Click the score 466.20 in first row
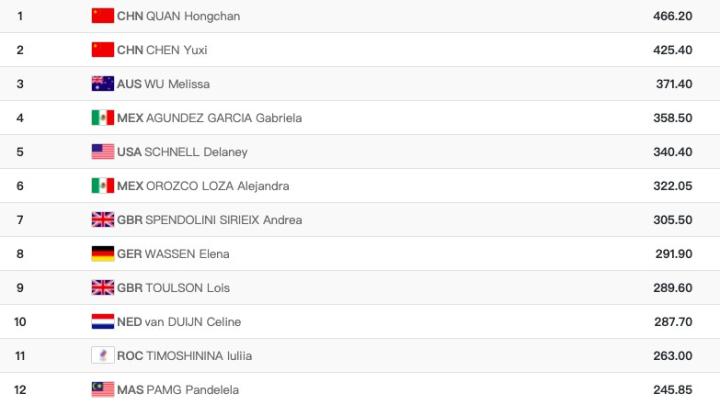The height and width of the screenshot is (405, 720). click(x=672, y=16)
